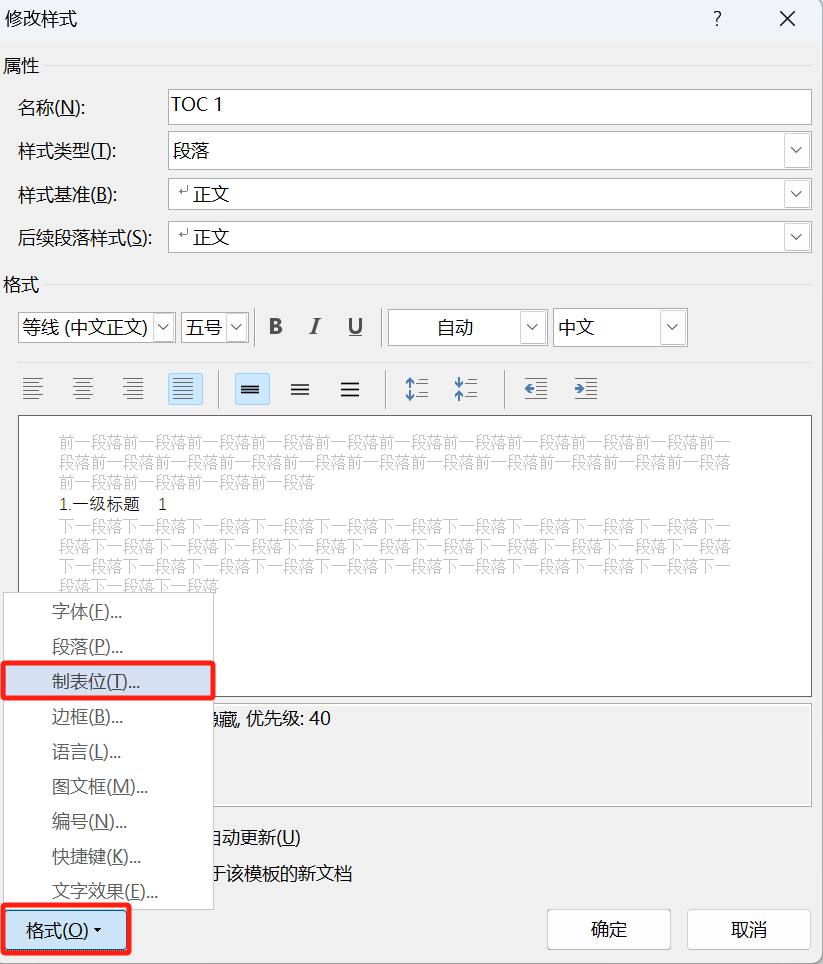Dismiss the dialog via 取消
The image size is (823, 964).
[x=749, y=929]
